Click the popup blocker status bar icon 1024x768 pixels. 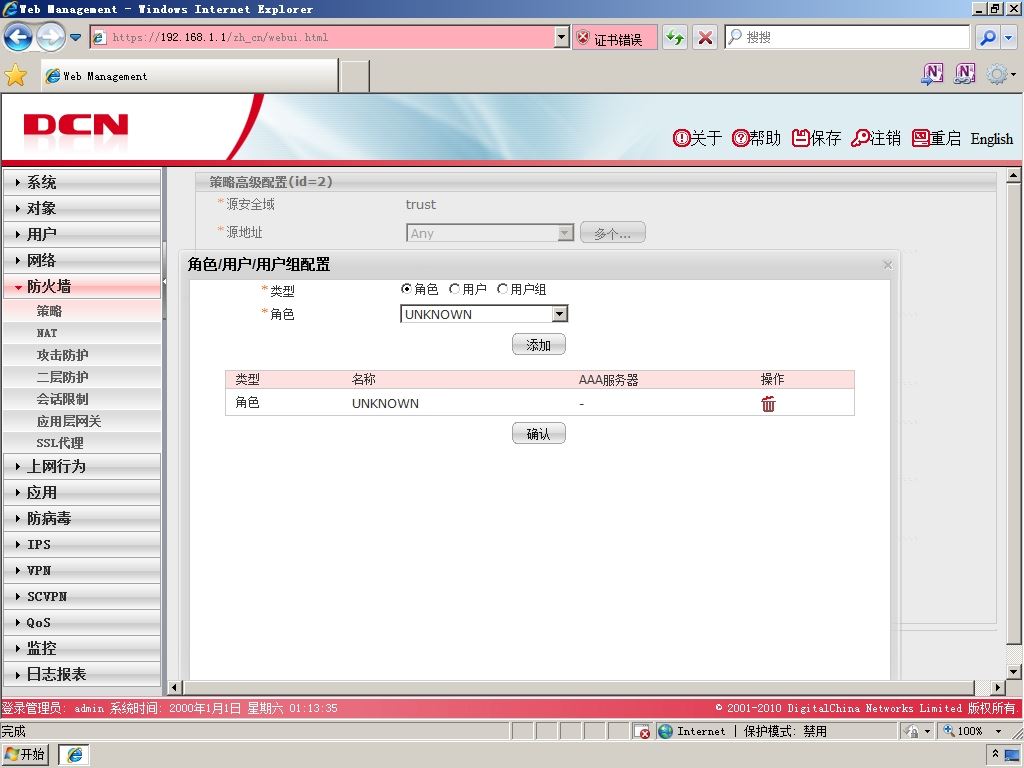(642, 731)
